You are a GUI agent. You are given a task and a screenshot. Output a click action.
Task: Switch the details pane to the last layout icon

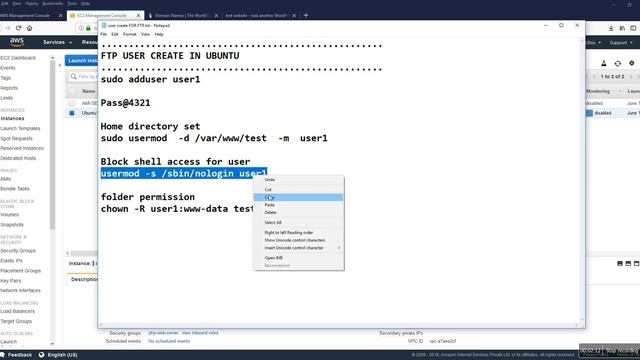636,264
